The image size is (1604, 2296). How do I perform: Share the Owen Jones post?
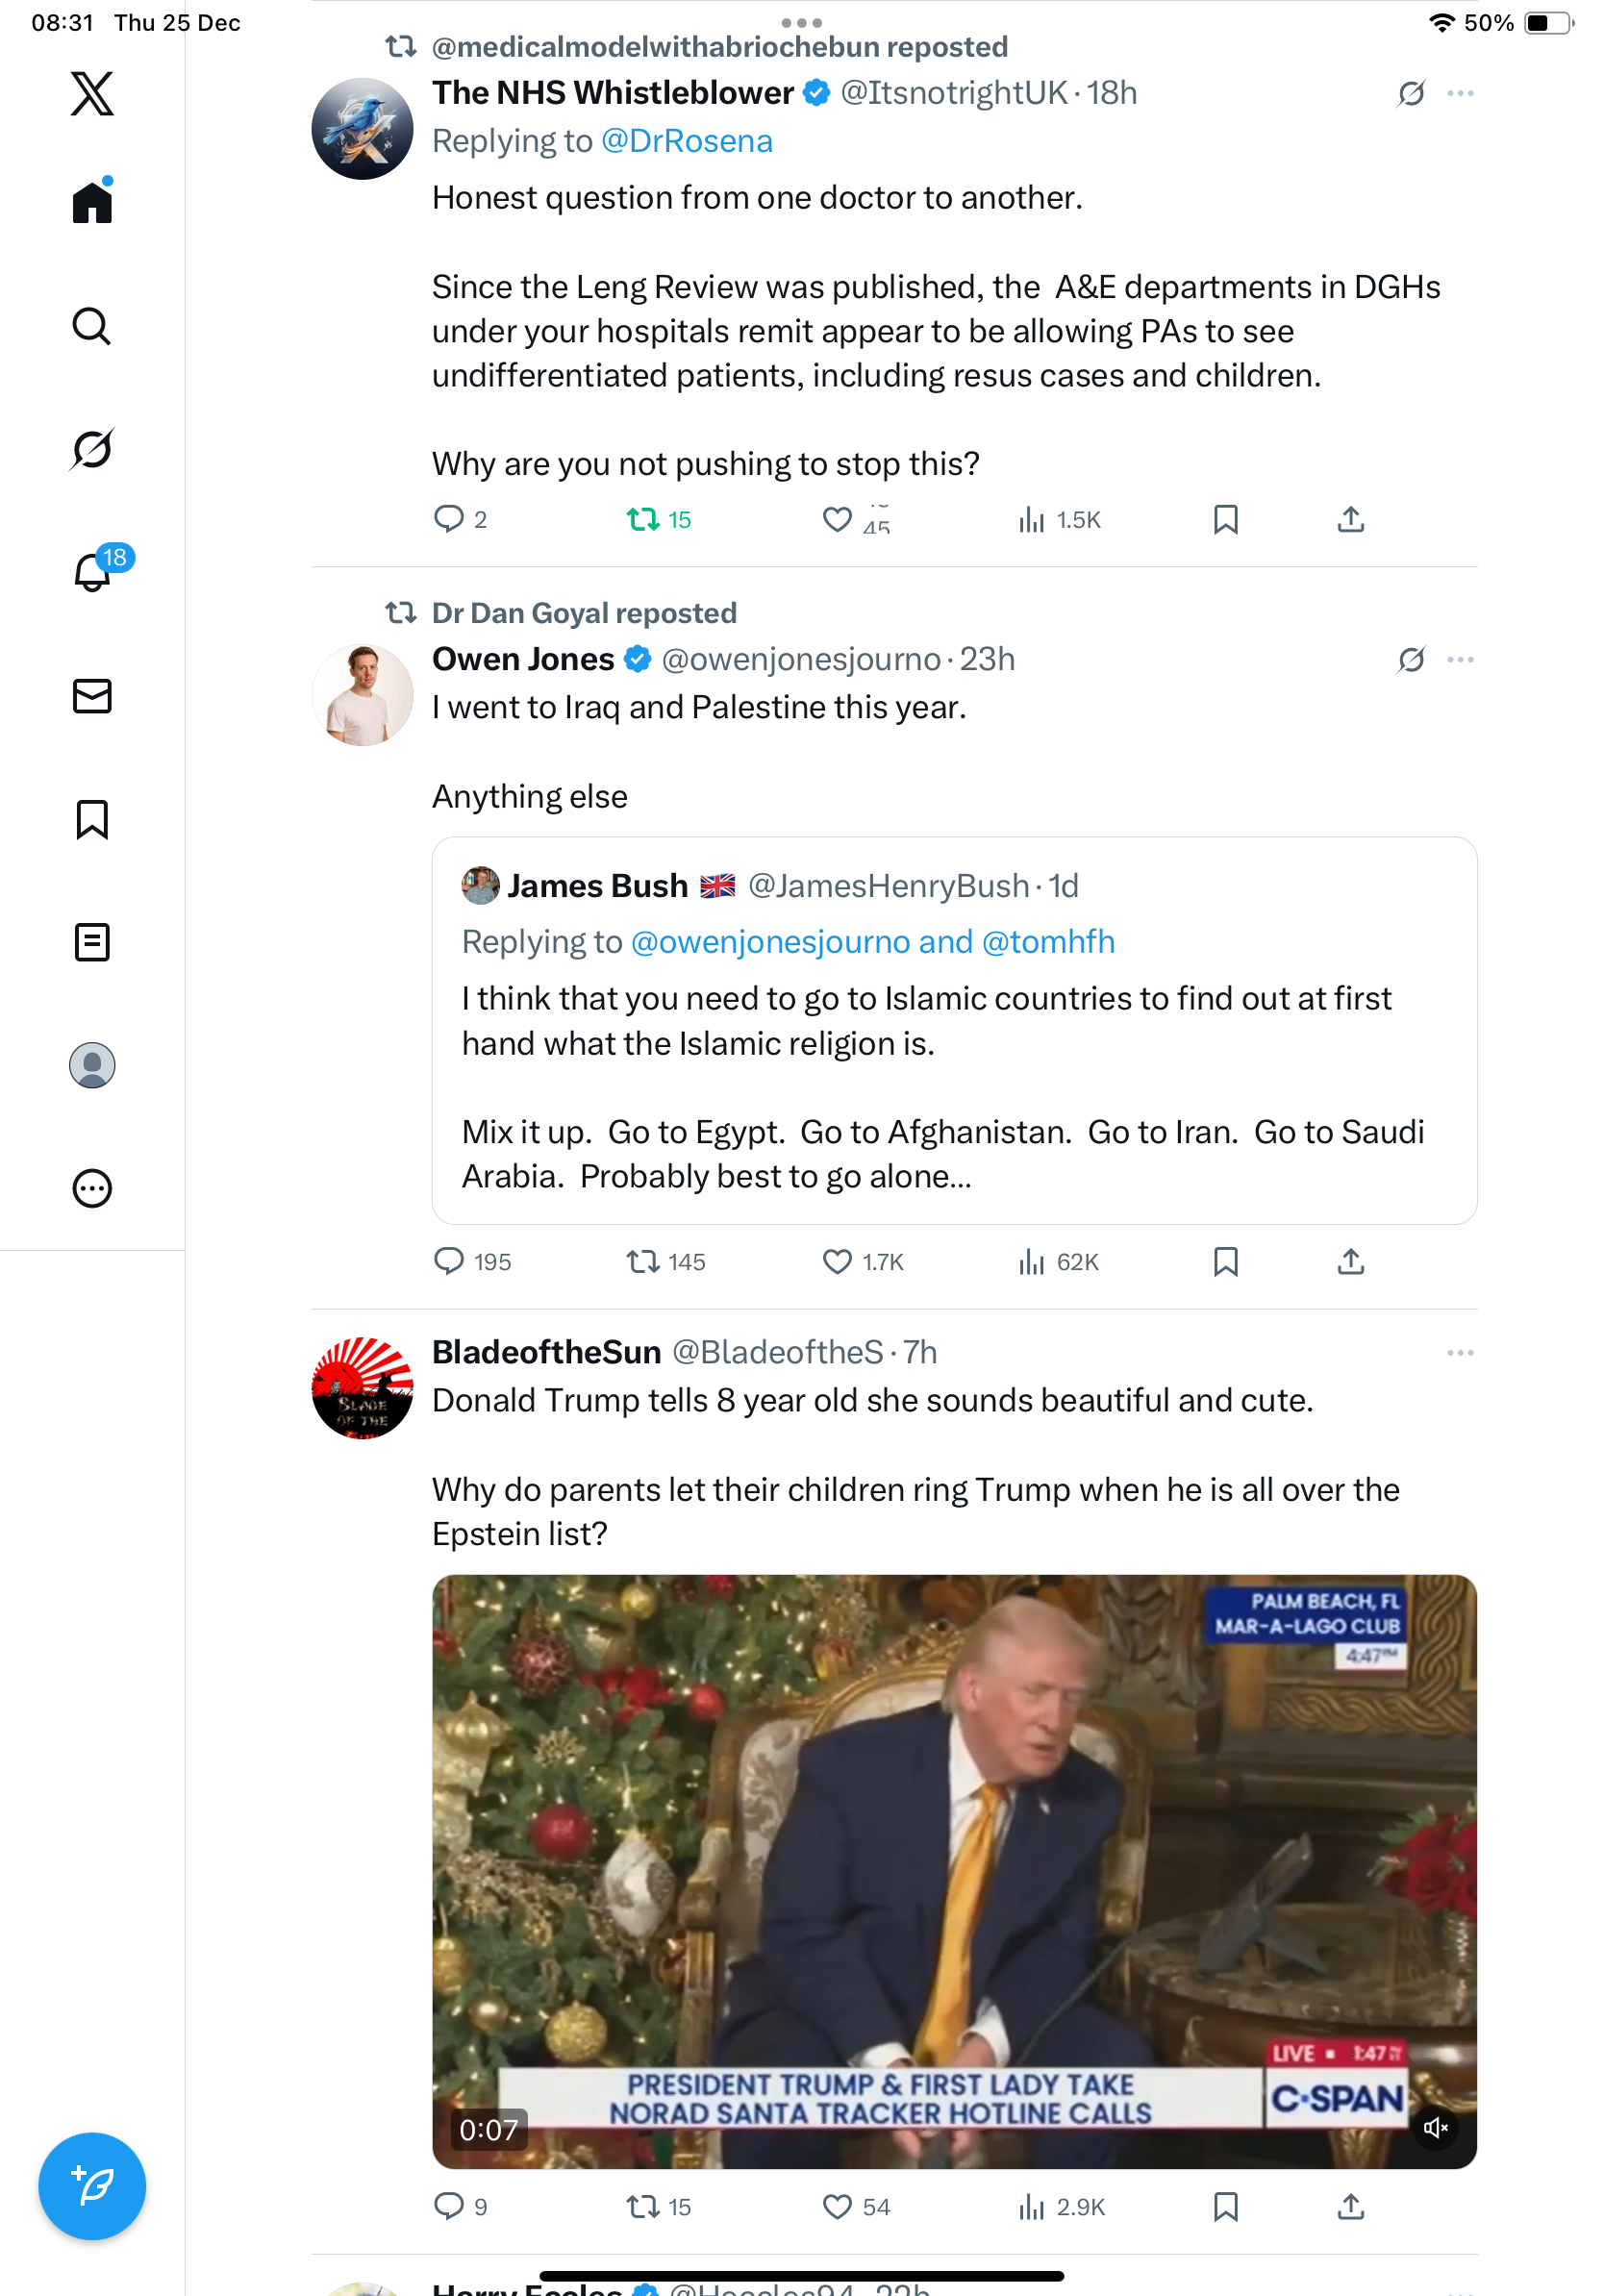click(1350, 1262)
